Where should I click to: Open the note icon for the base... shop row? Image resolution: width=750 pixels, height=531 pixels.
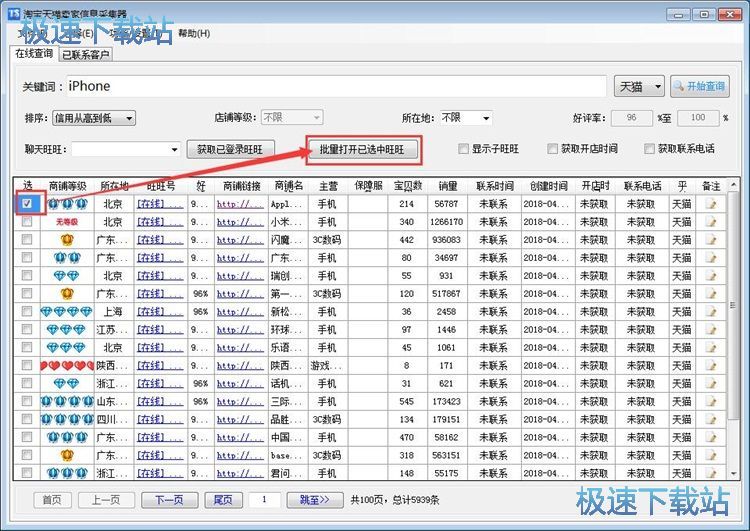[x=711, y=455]
